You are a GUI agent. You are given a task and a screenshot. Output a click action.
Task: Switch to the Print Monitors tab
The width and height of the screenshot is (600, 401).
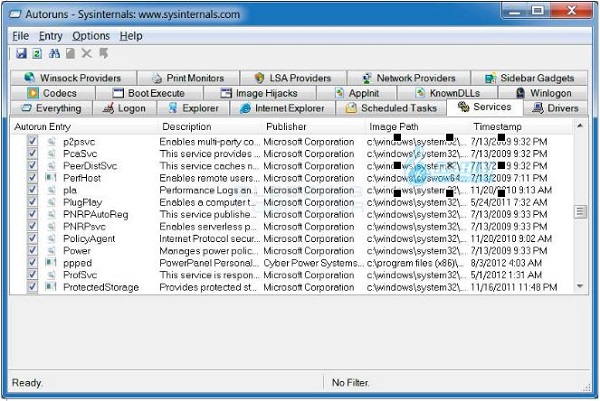tap(188, 78)
